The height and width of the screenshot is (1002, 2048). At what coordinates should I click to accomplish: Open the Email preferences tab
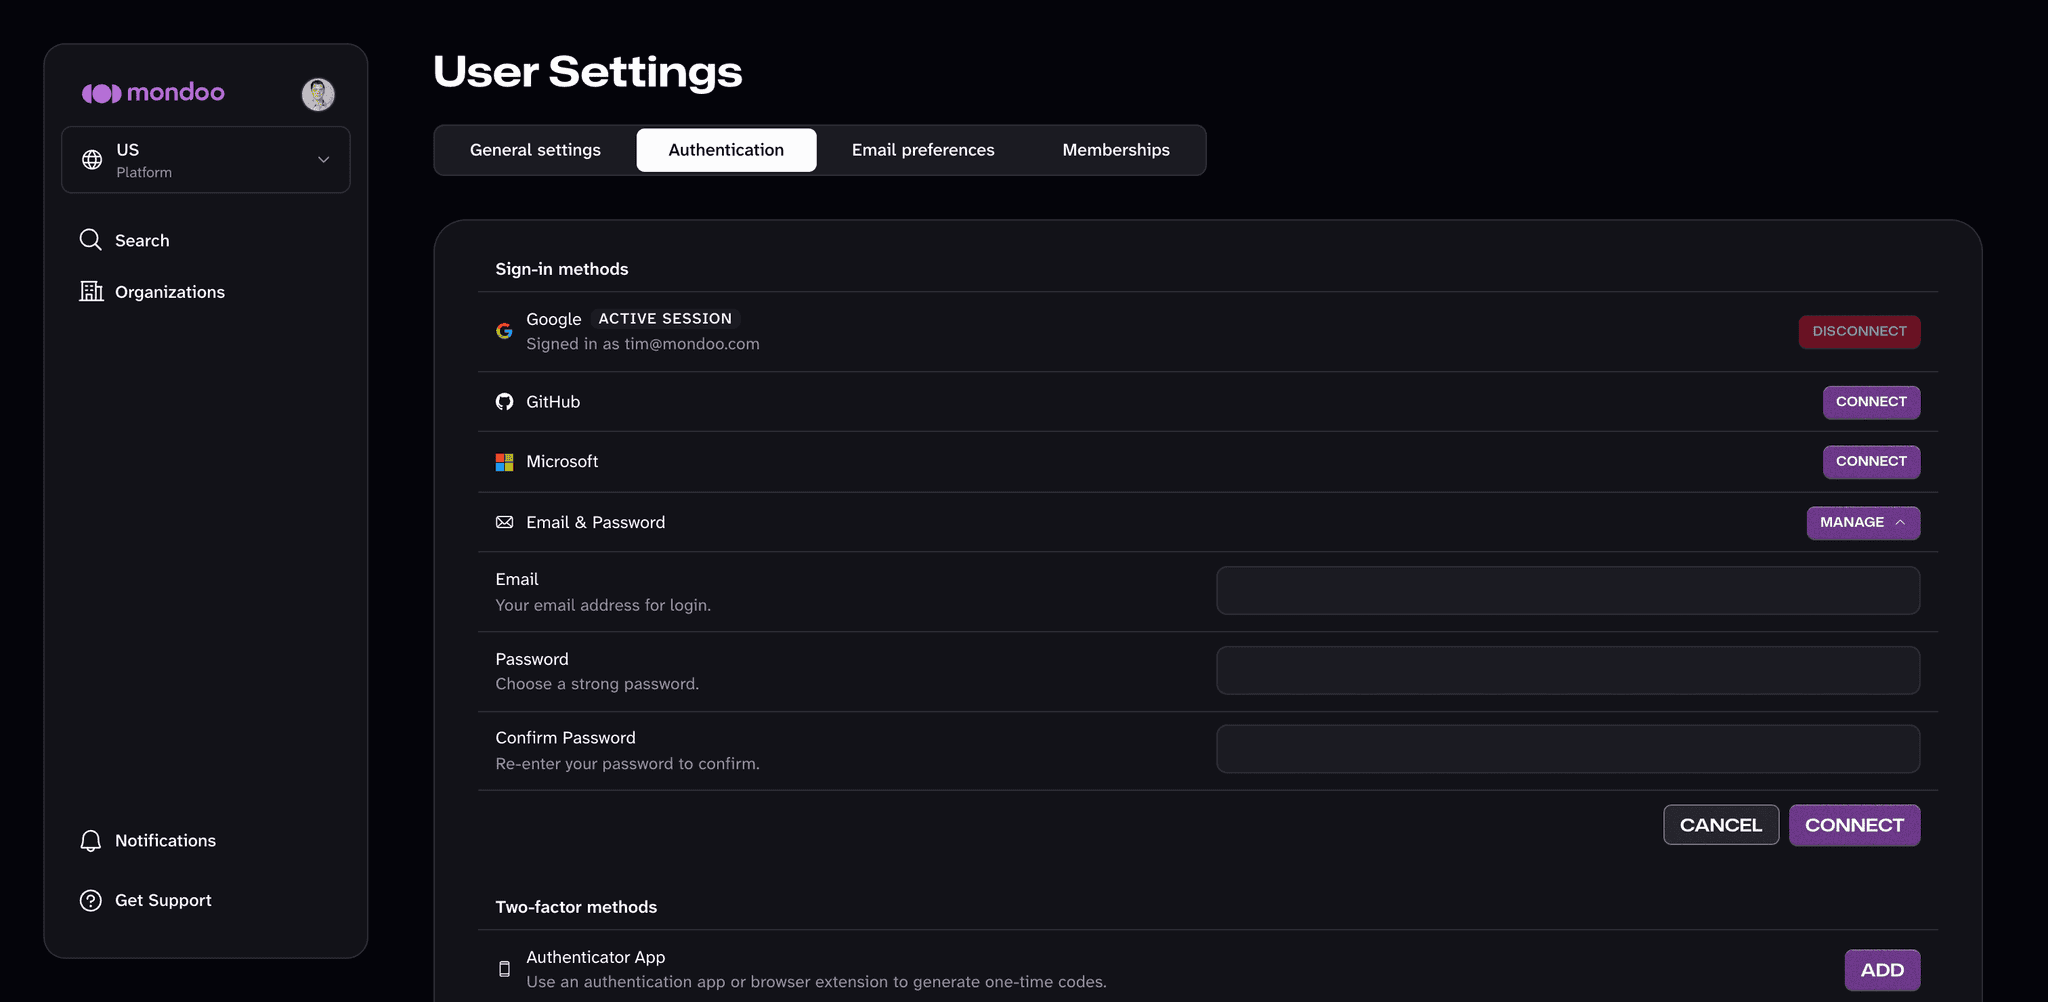point(923,150)
